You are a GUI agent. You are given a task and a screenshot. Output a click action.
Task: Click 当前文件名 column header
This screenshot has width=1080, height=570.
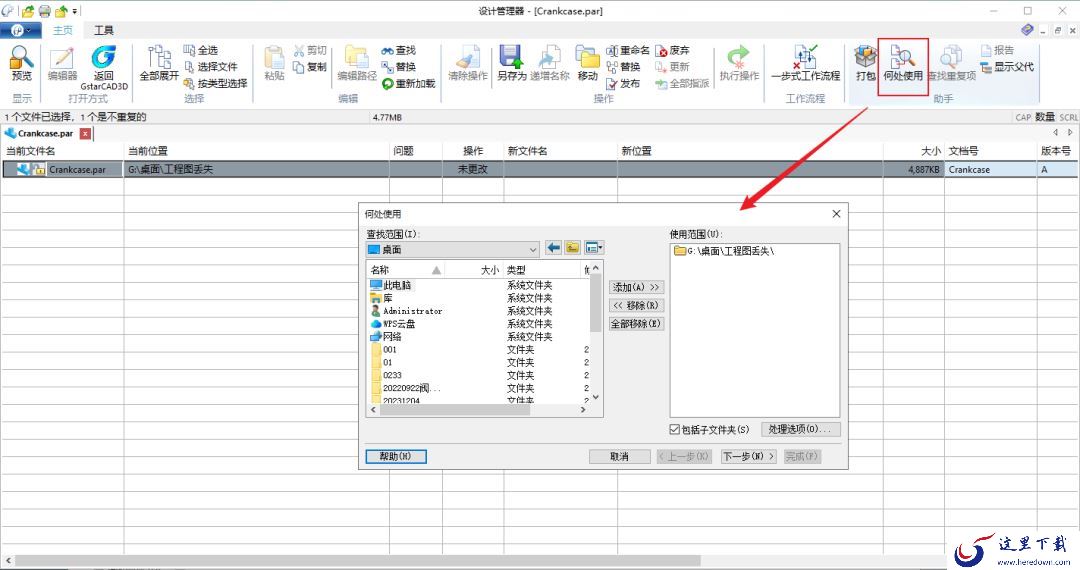pyautogui.click(x=63, y=151)
